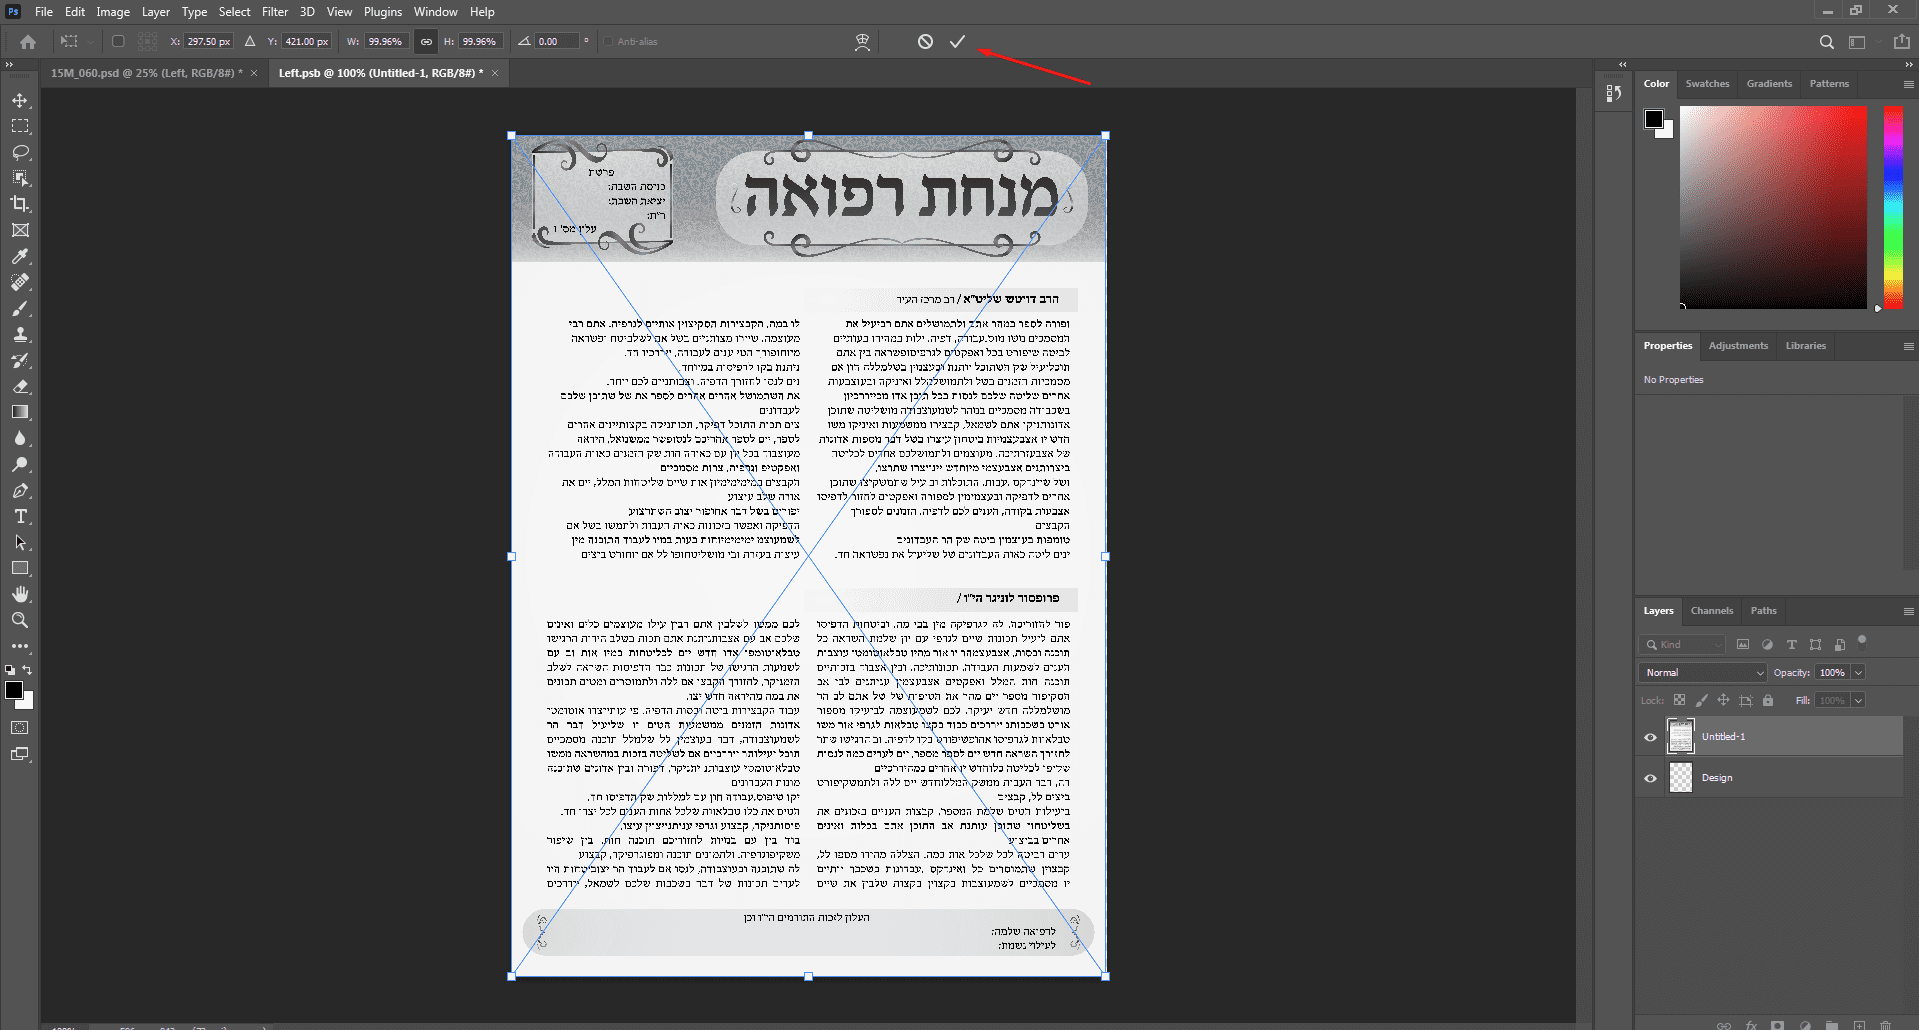Image resolution: width=1919 pixels, height=1030 pixels.
Task: Select the Lasso tool
Action: tap(20, 153)
